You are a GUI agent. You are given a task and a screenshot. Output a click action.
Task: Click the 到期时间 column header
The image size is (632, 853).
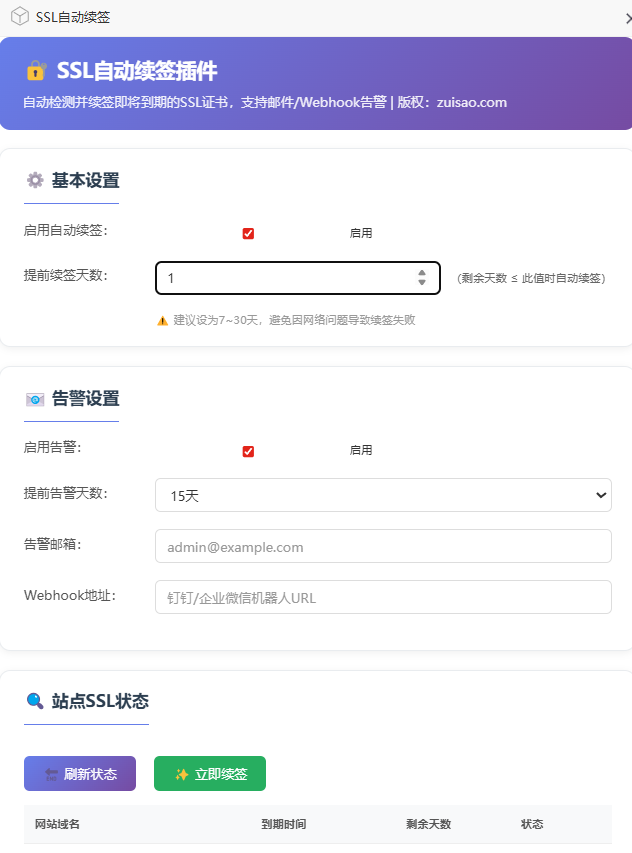coord(283,824)
